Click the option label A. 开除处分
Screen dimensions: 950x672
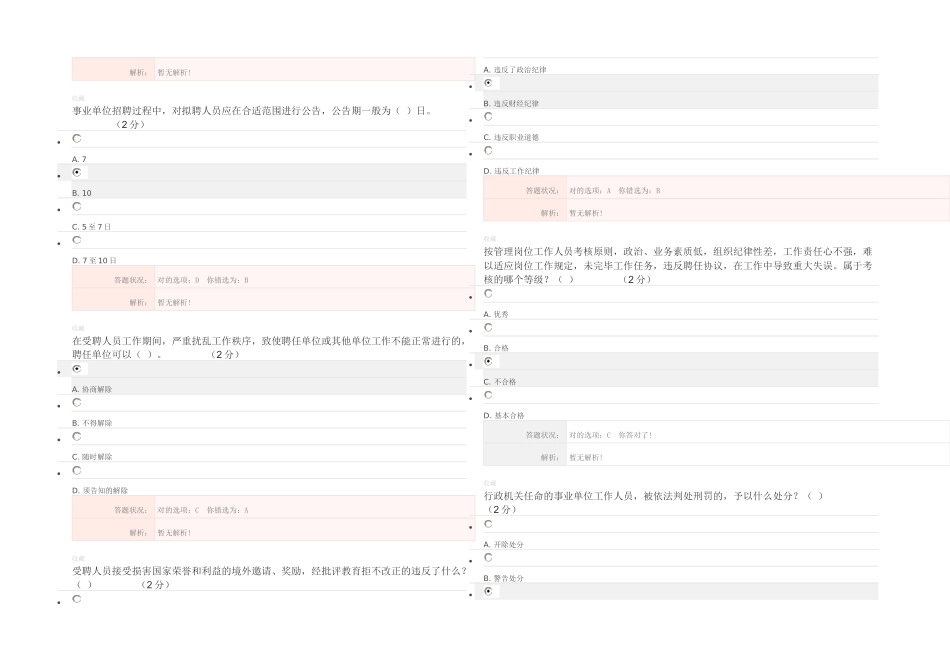(x=503, y=545)
